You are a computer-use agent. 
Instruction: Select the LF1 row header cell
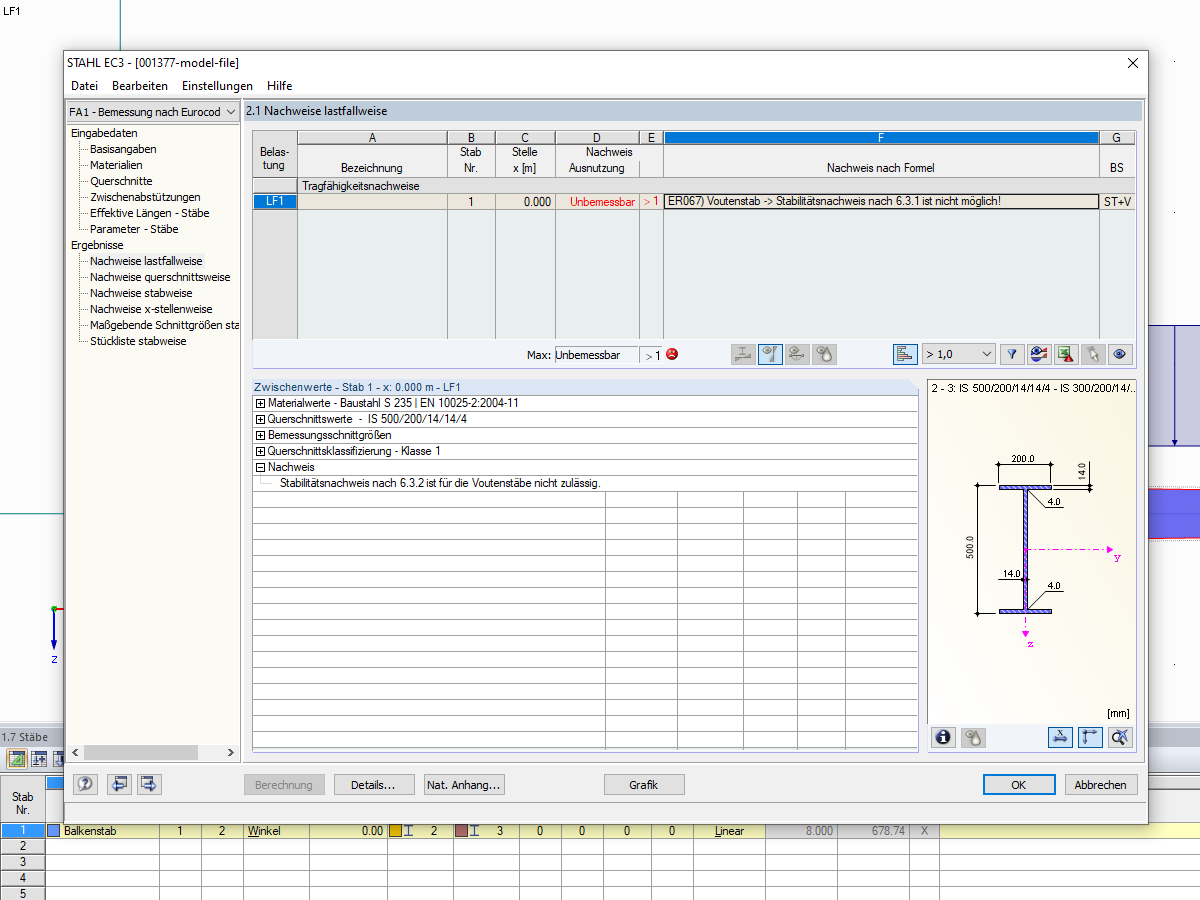click(275, 201)
